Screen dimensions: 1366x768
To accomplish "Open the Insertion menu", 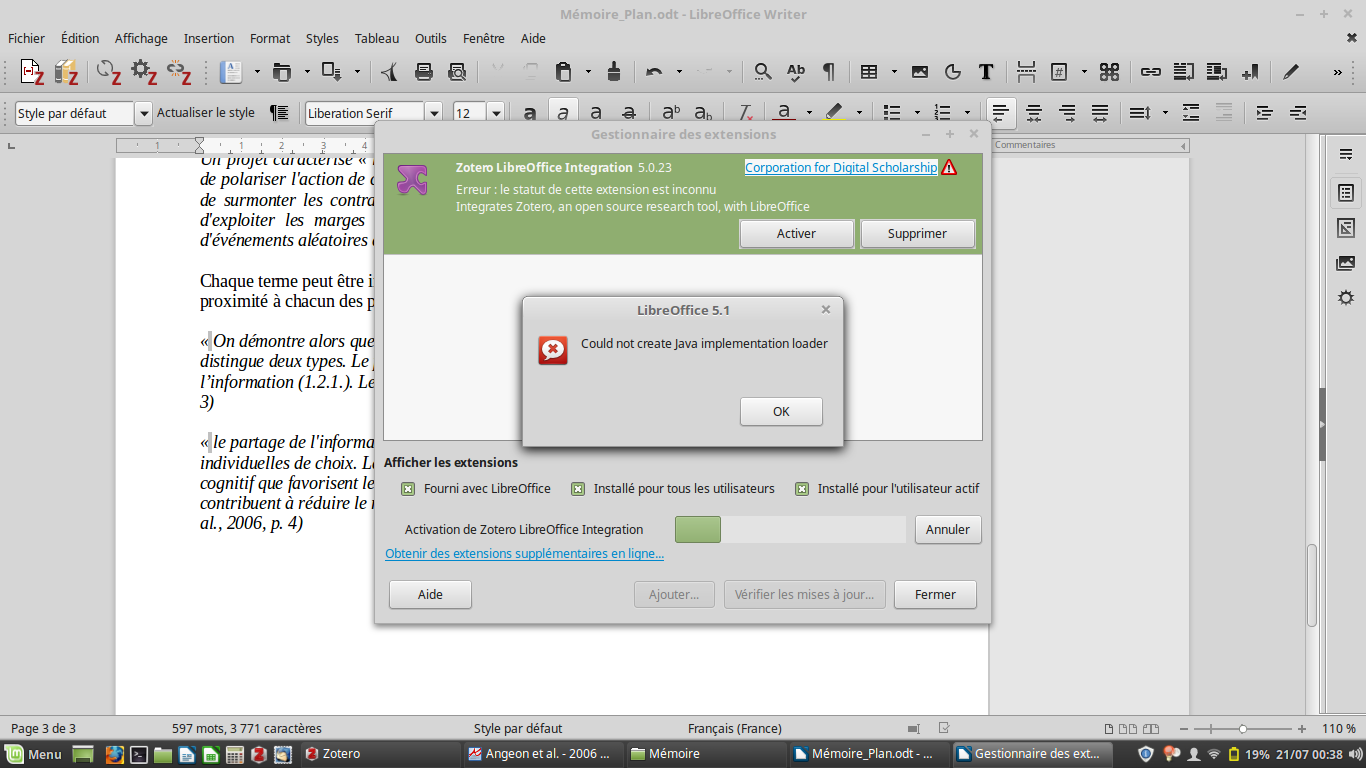I will (209, 38).
